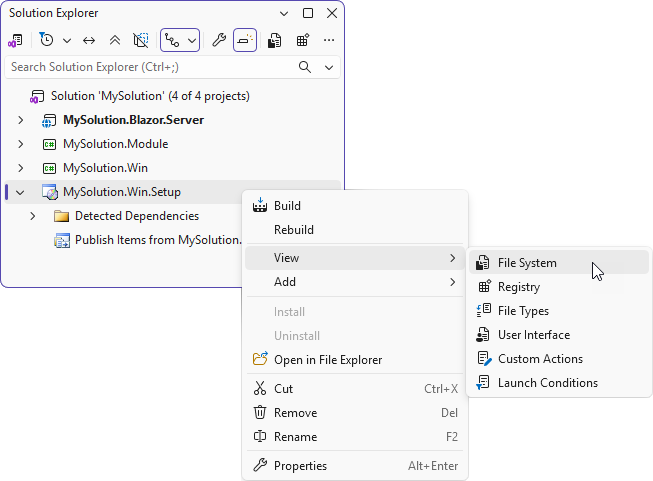This screenshot has width=653, height=481.
Task: Choose Open in File Explorer
Action: (355, 360)
